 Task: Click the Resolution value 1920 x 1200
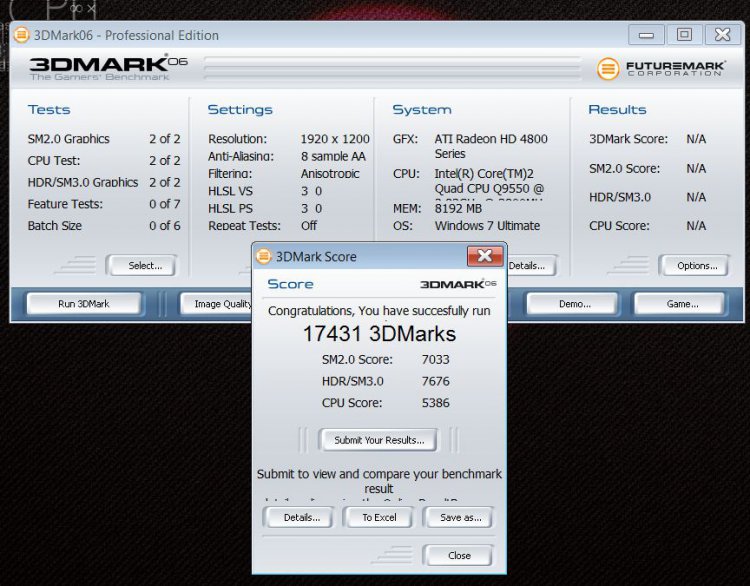335,139
